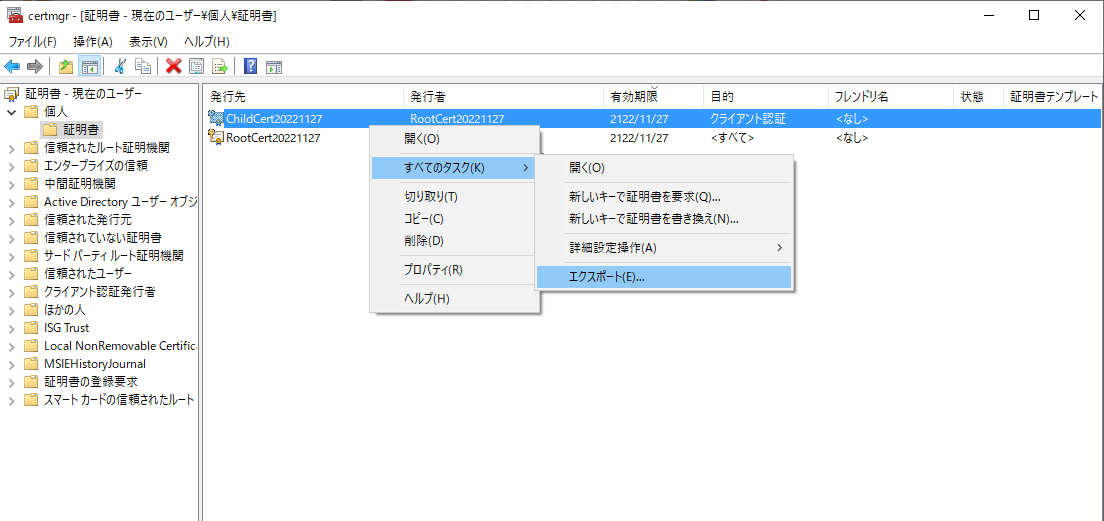The height and width of the screenshot is (521, 1104).
Task: Open the 操作(A) menu
Action: pyautogui.click(x=93, y=42)
